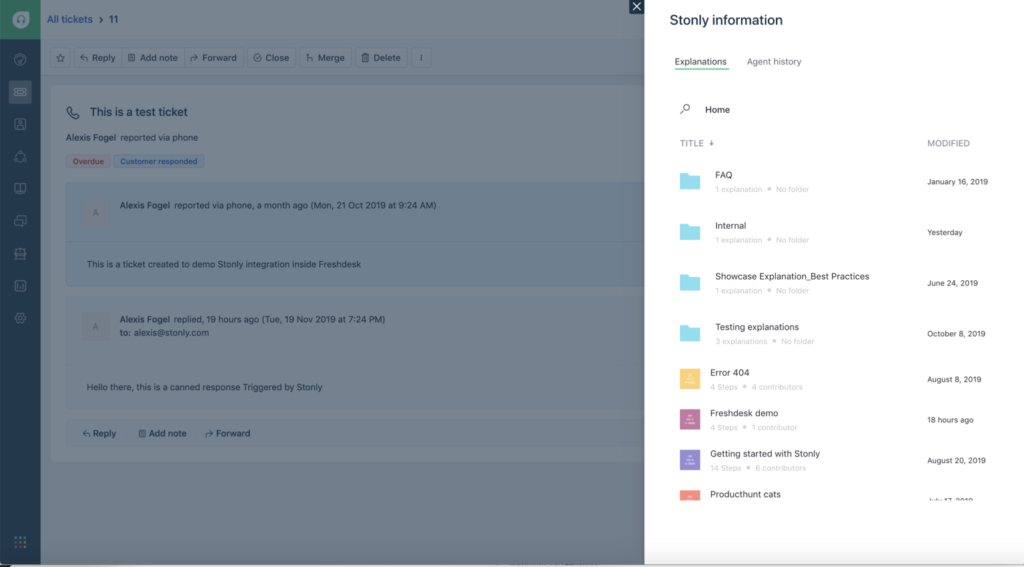Image resolution: width=1024 pixels, height=567 pixels.
Task: Click the Delete ticket button
Action: (x=381, y=57)
